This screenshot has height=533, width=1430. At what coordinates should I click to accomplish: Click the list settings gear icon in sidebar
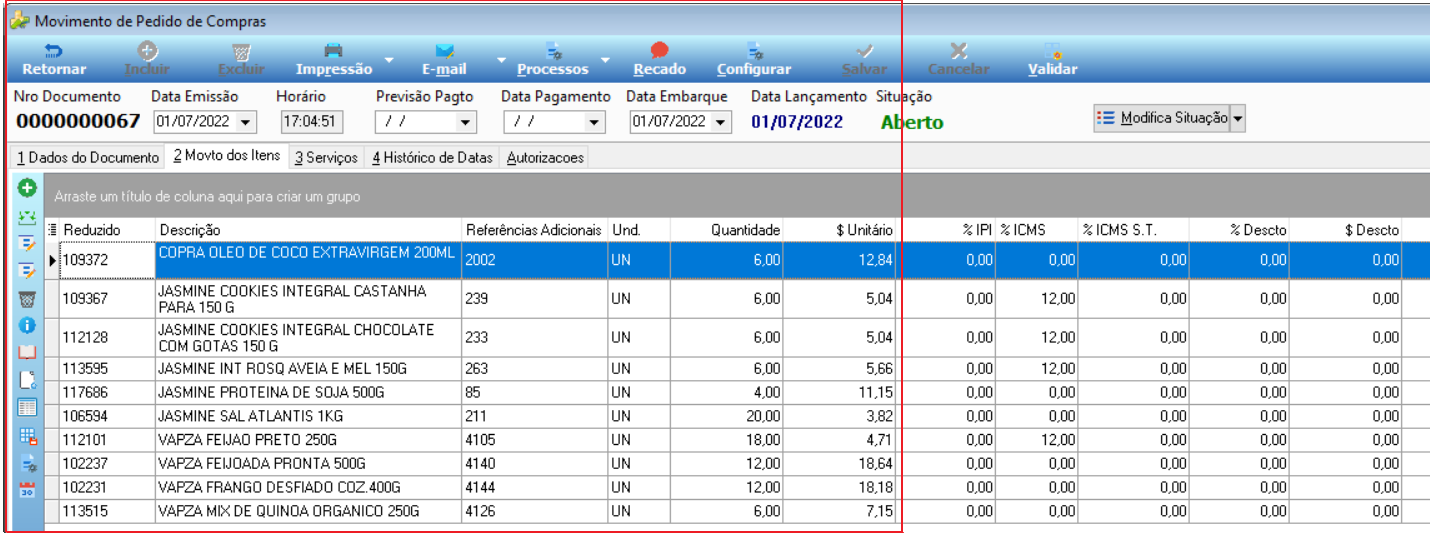coord(27,463)
